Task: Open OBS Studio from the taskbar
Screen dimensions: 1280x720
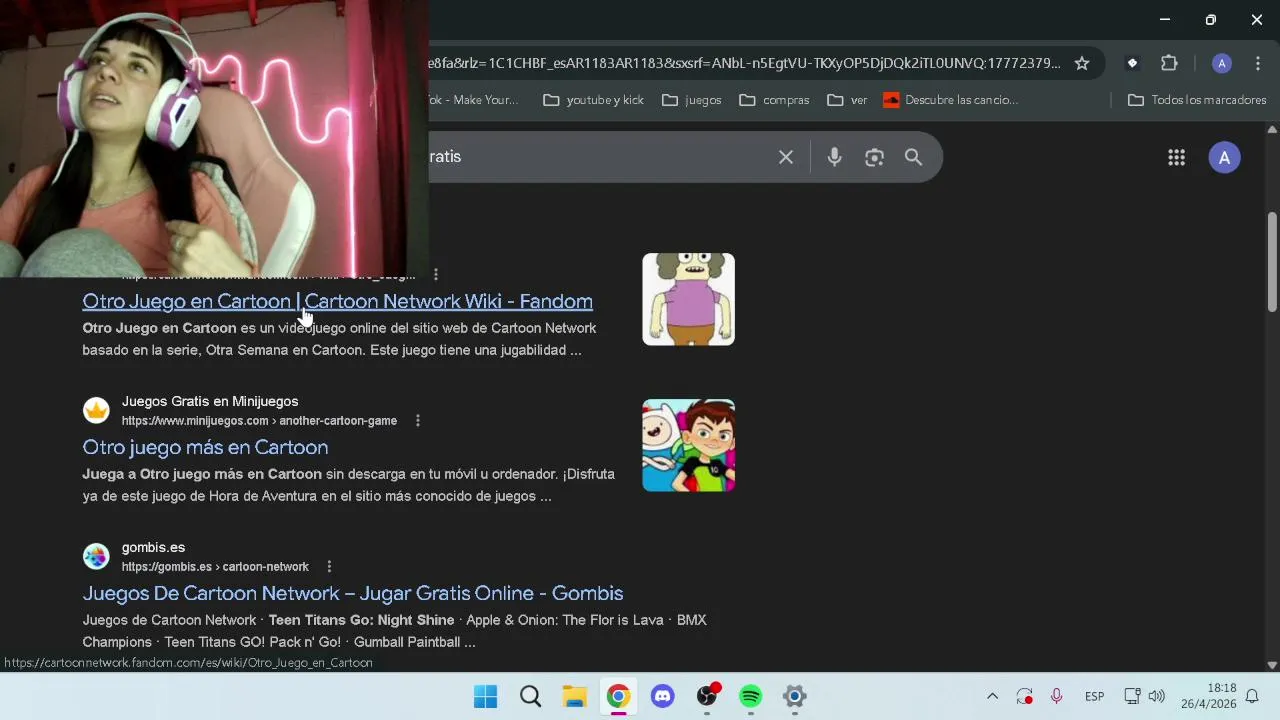Action: tap(707, 696)
